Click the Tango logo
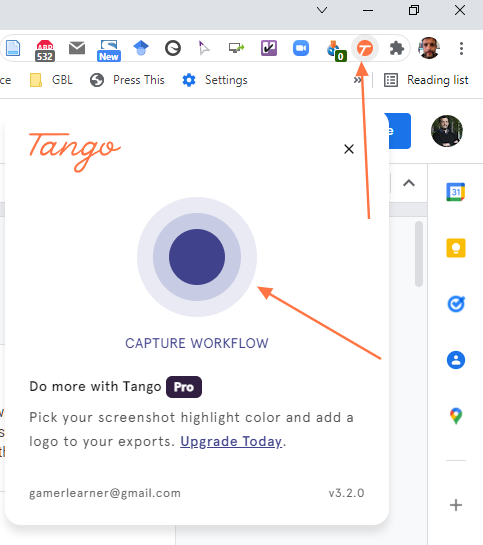The image size is (483, 545). (x=75, y=152)
